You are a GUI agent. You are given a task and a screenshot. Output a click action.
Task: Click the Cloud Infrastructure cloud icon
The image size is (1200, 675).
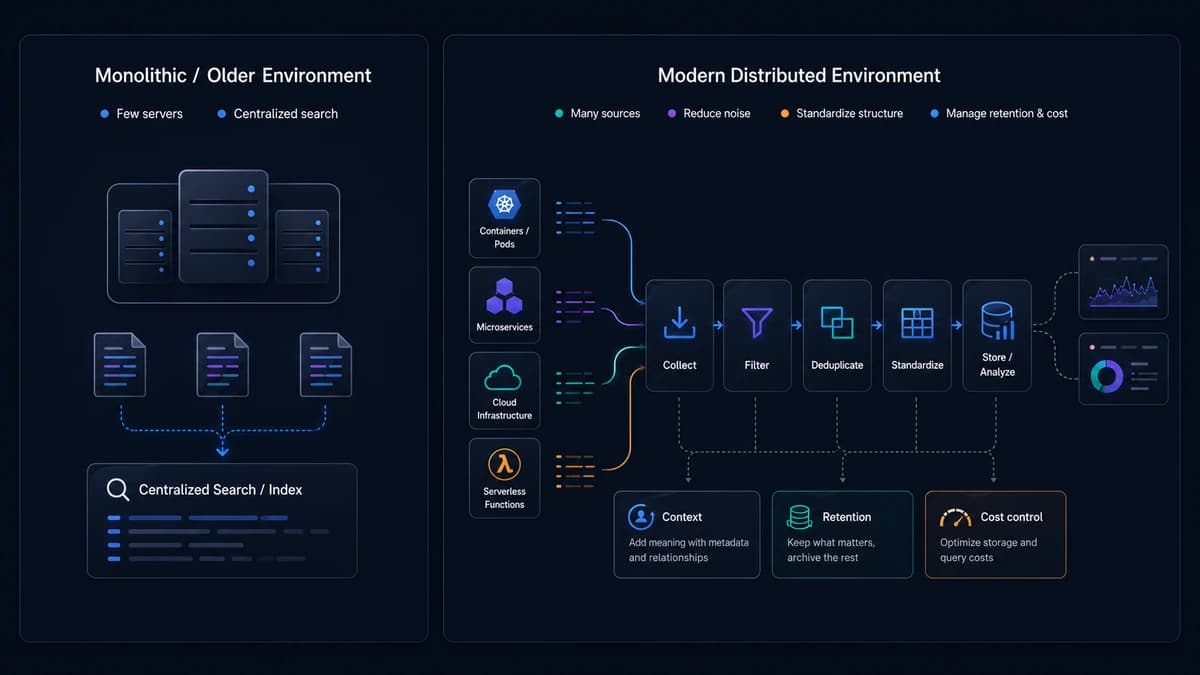tap(504, 377)
